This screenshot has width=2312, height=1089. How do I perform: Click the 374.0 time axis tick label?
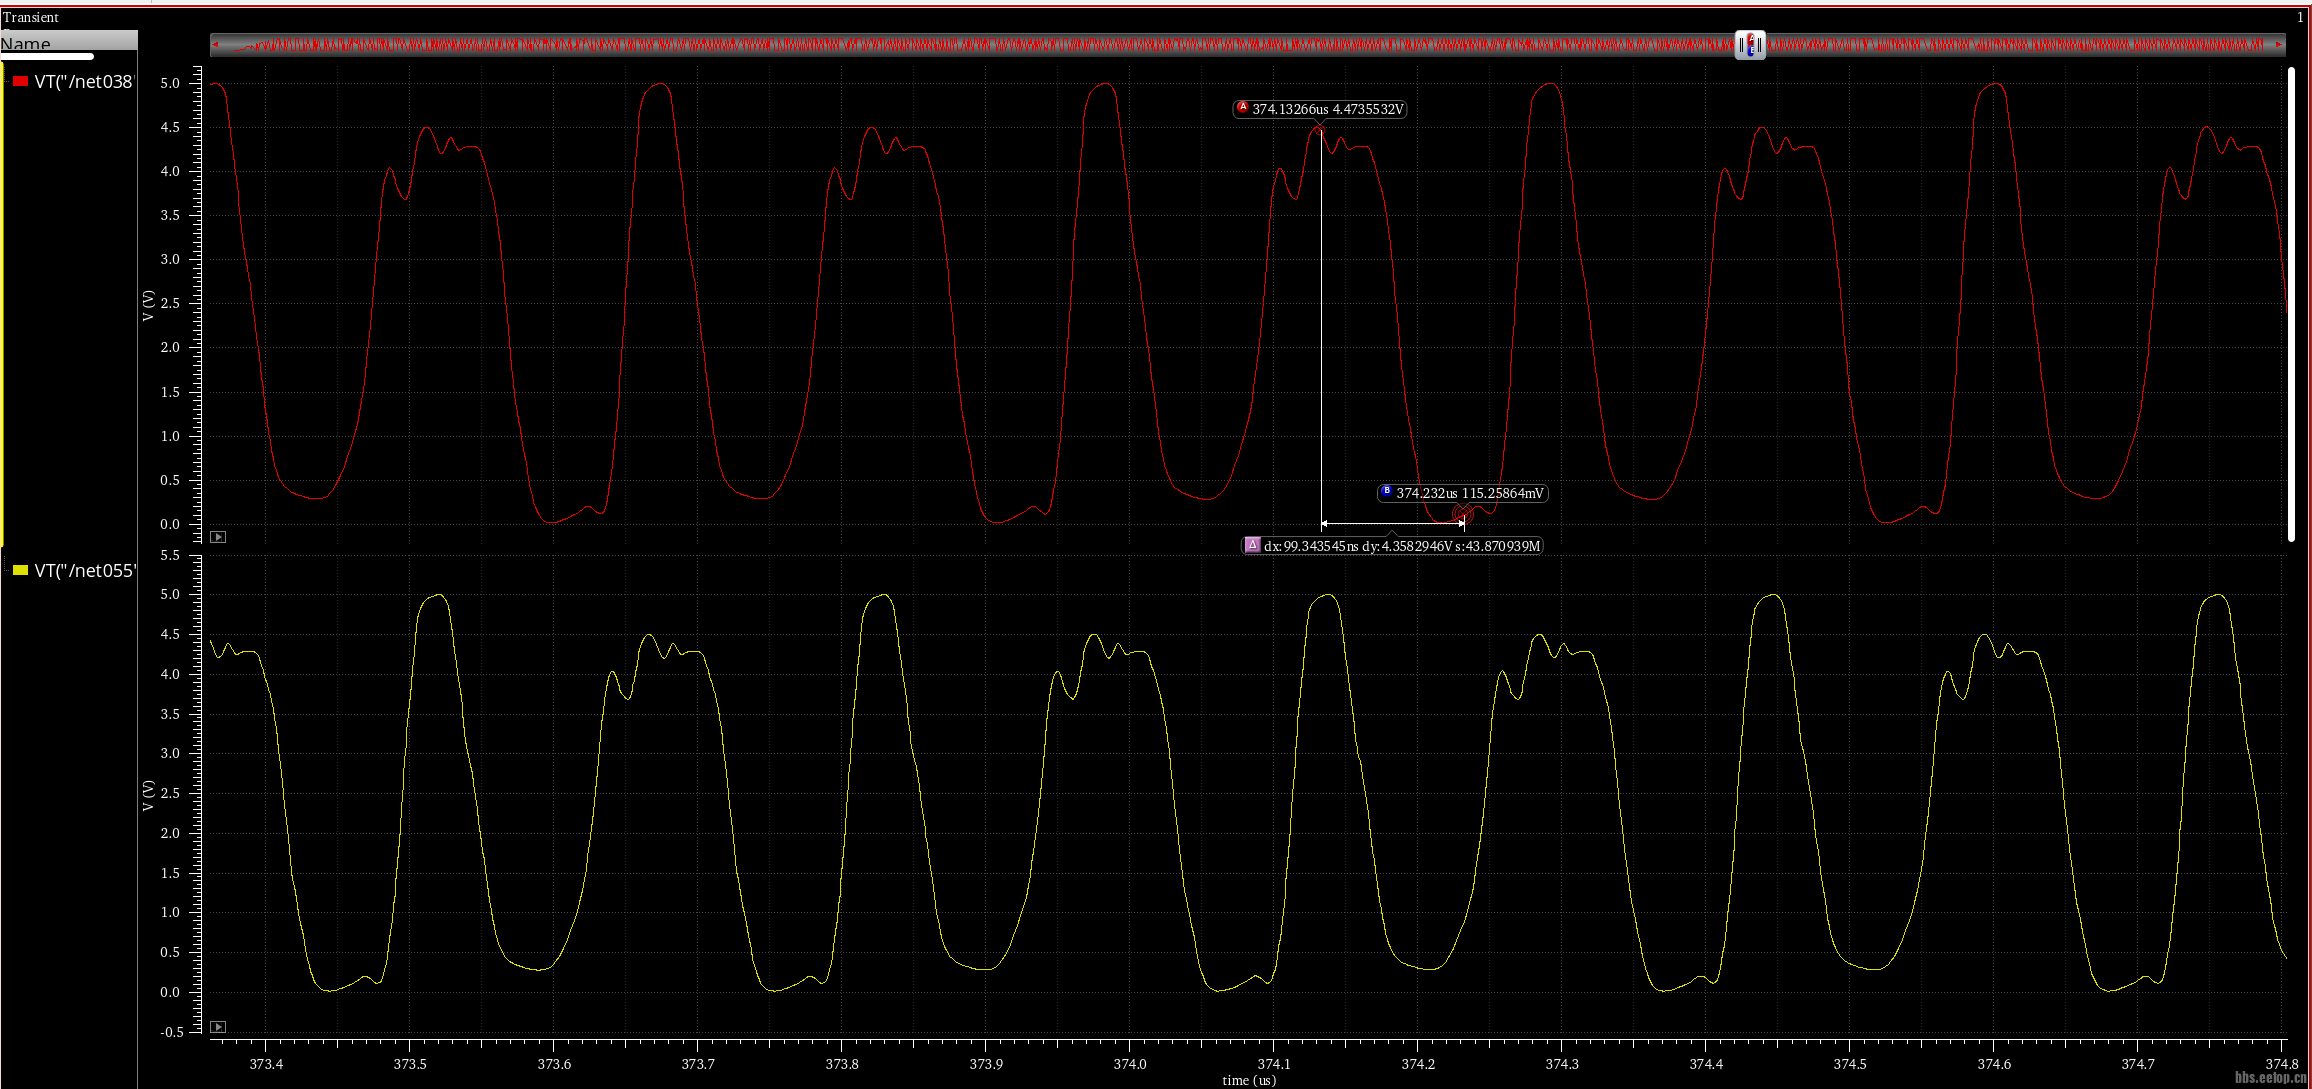1130,1064
